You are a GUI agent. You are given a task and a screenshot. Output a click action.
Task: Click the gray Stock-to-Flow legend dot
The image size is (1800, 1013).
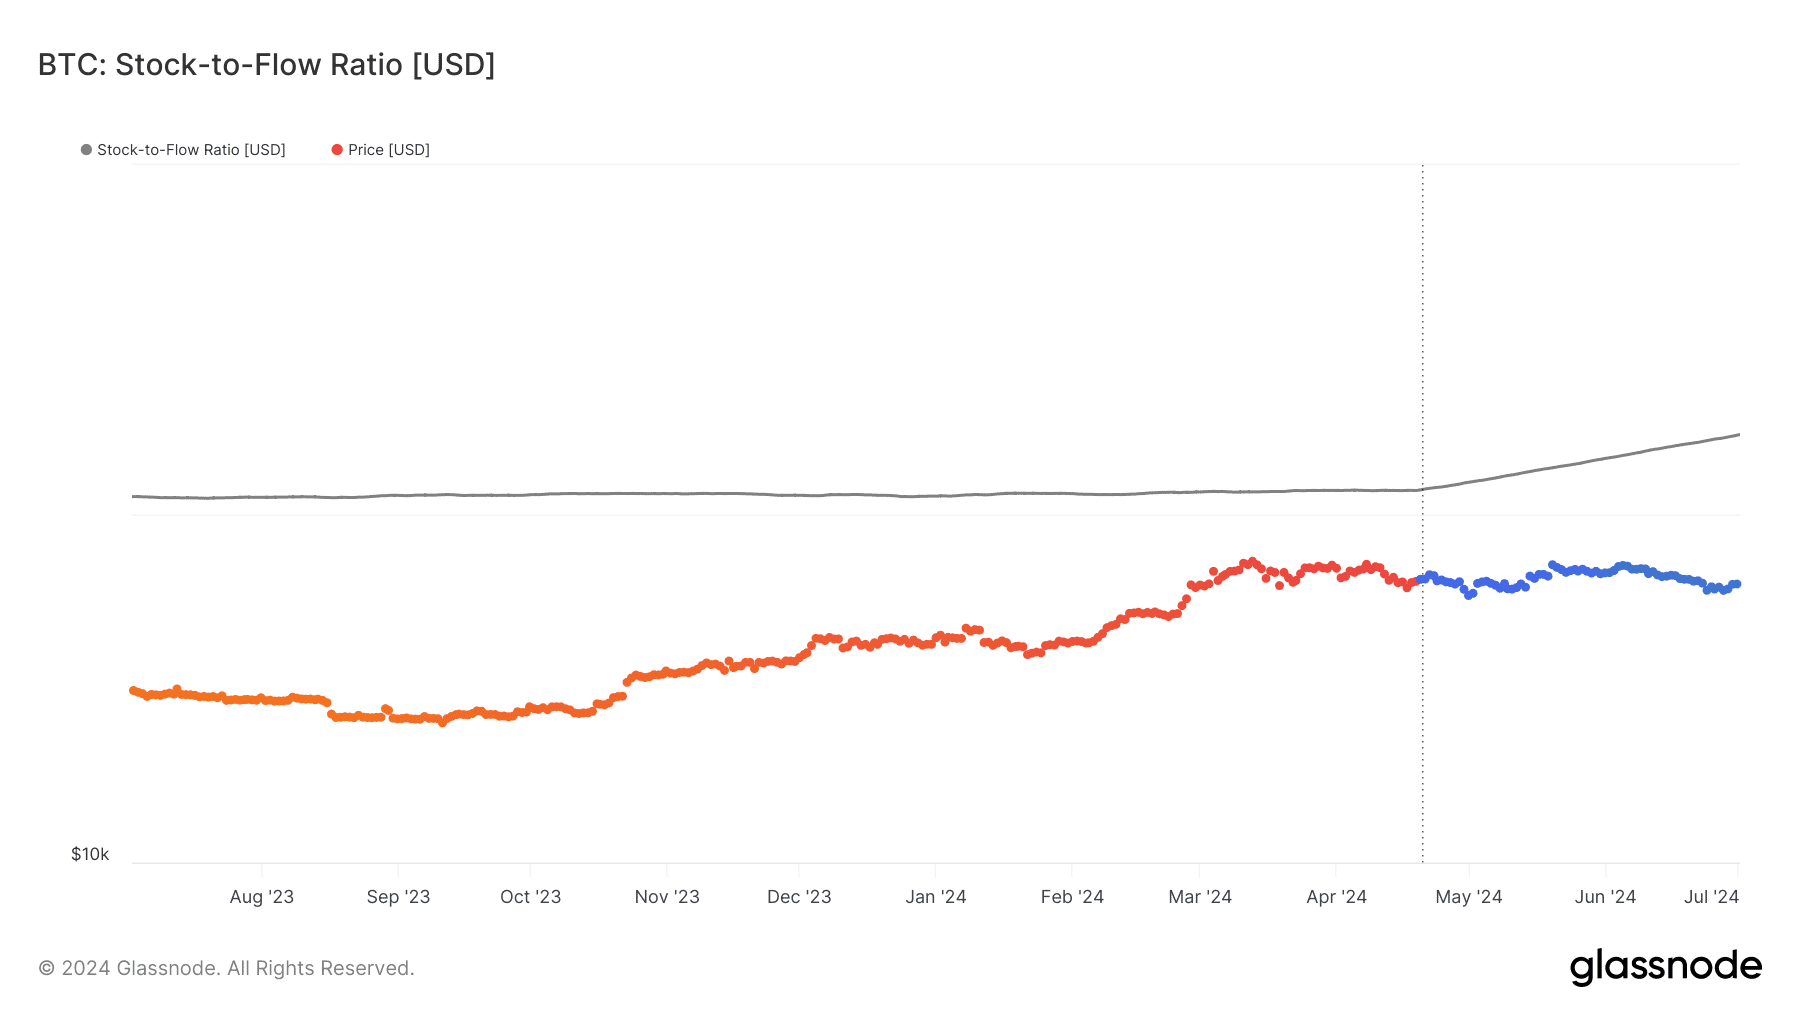point(87,150)
